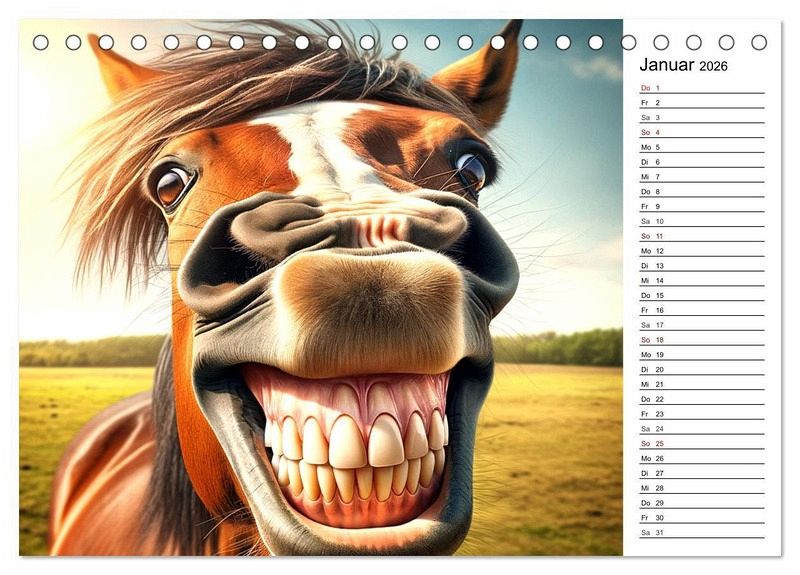Click the red So 18 entry
800x575 pixels.
click(x=701, y=340)
